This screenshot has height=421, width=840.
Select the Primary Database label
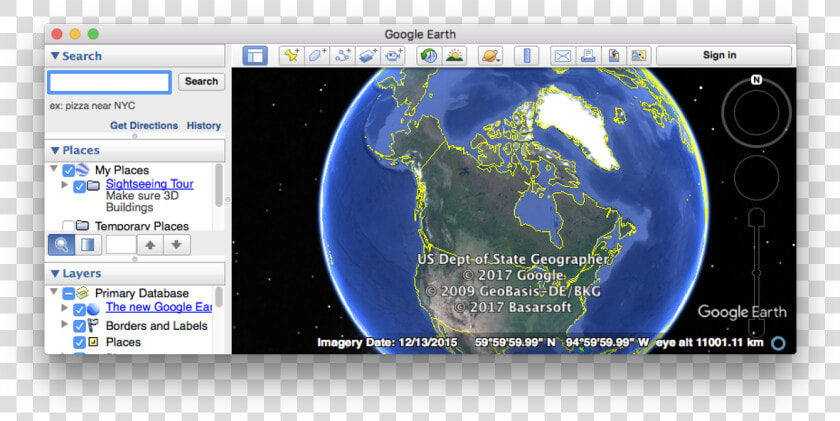(x=142, y=294)
